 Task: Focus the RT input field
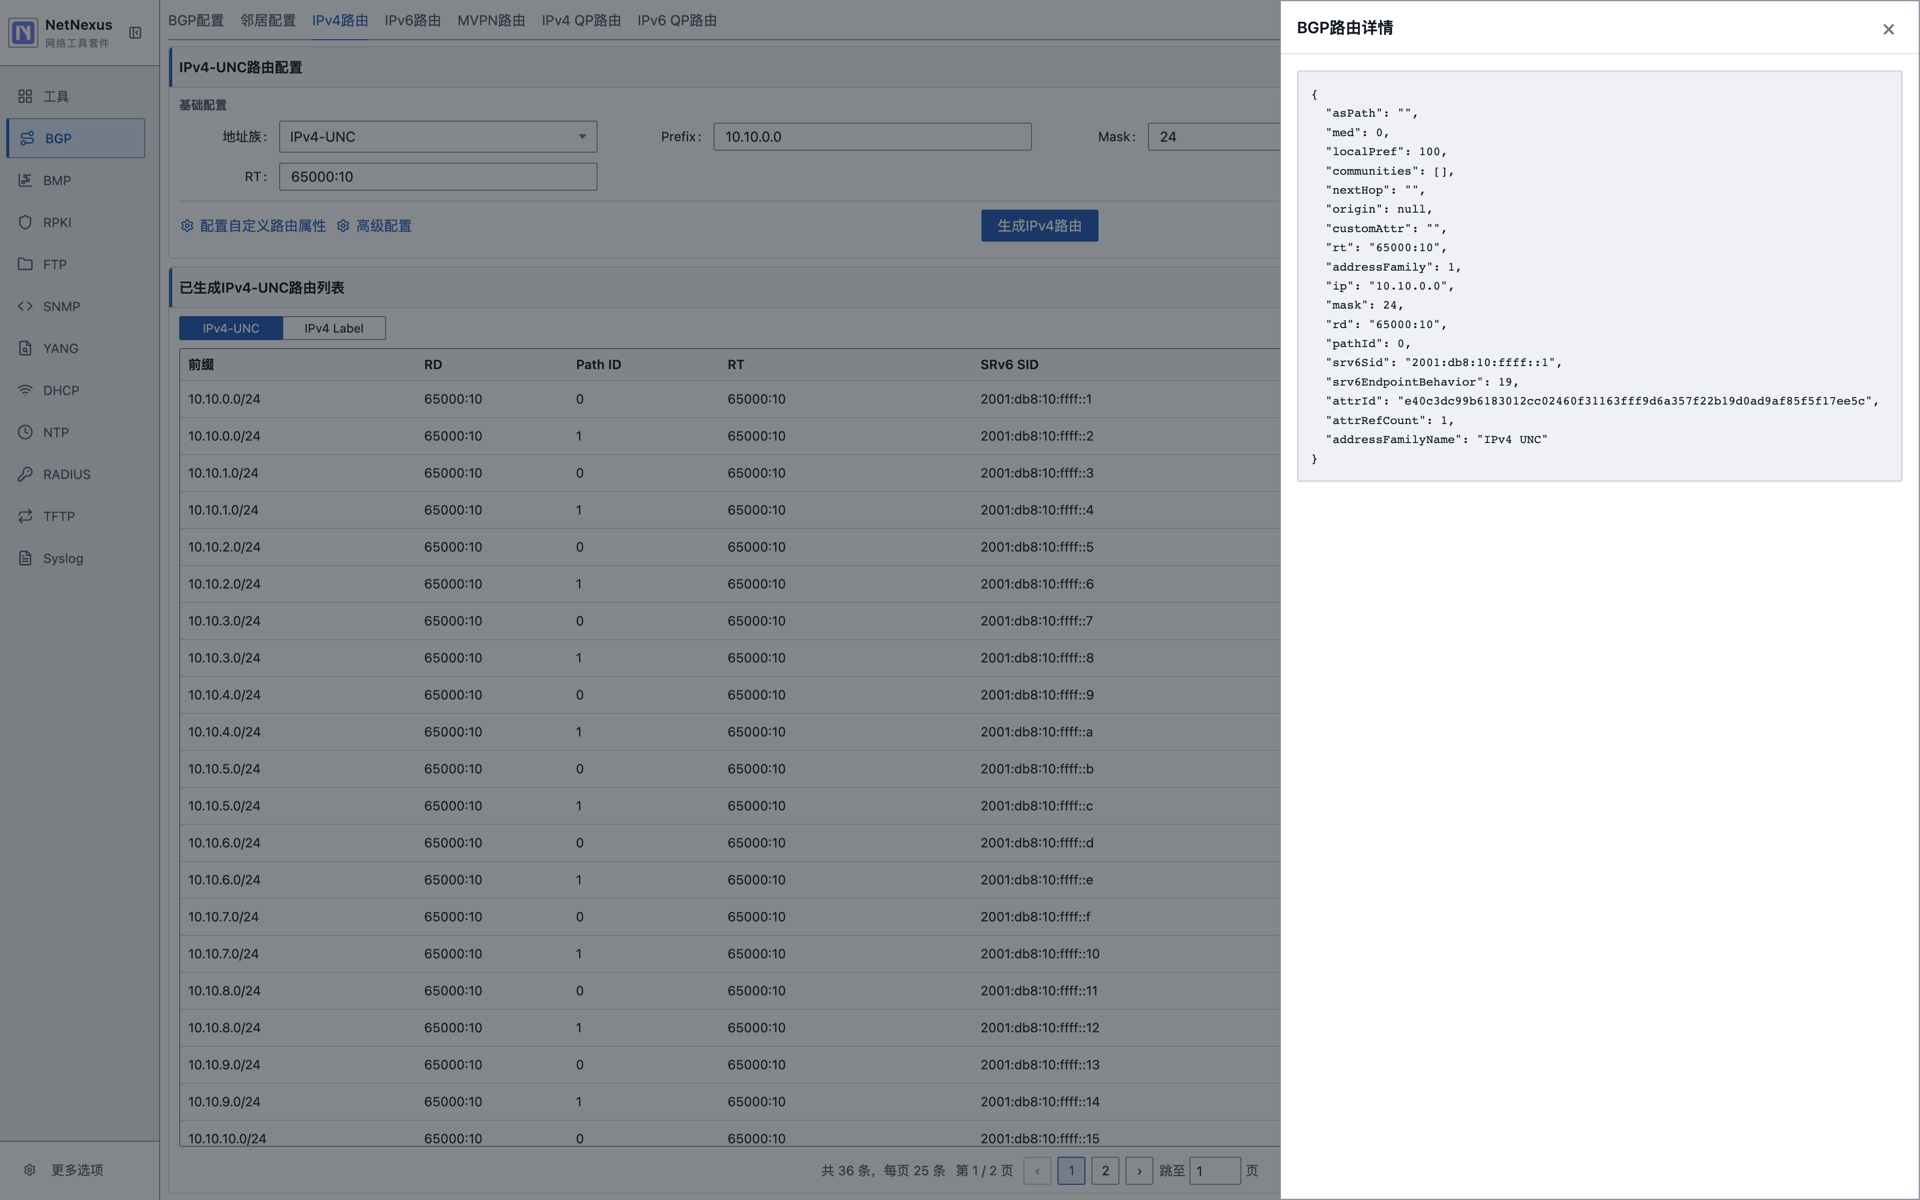coord(438,177)
